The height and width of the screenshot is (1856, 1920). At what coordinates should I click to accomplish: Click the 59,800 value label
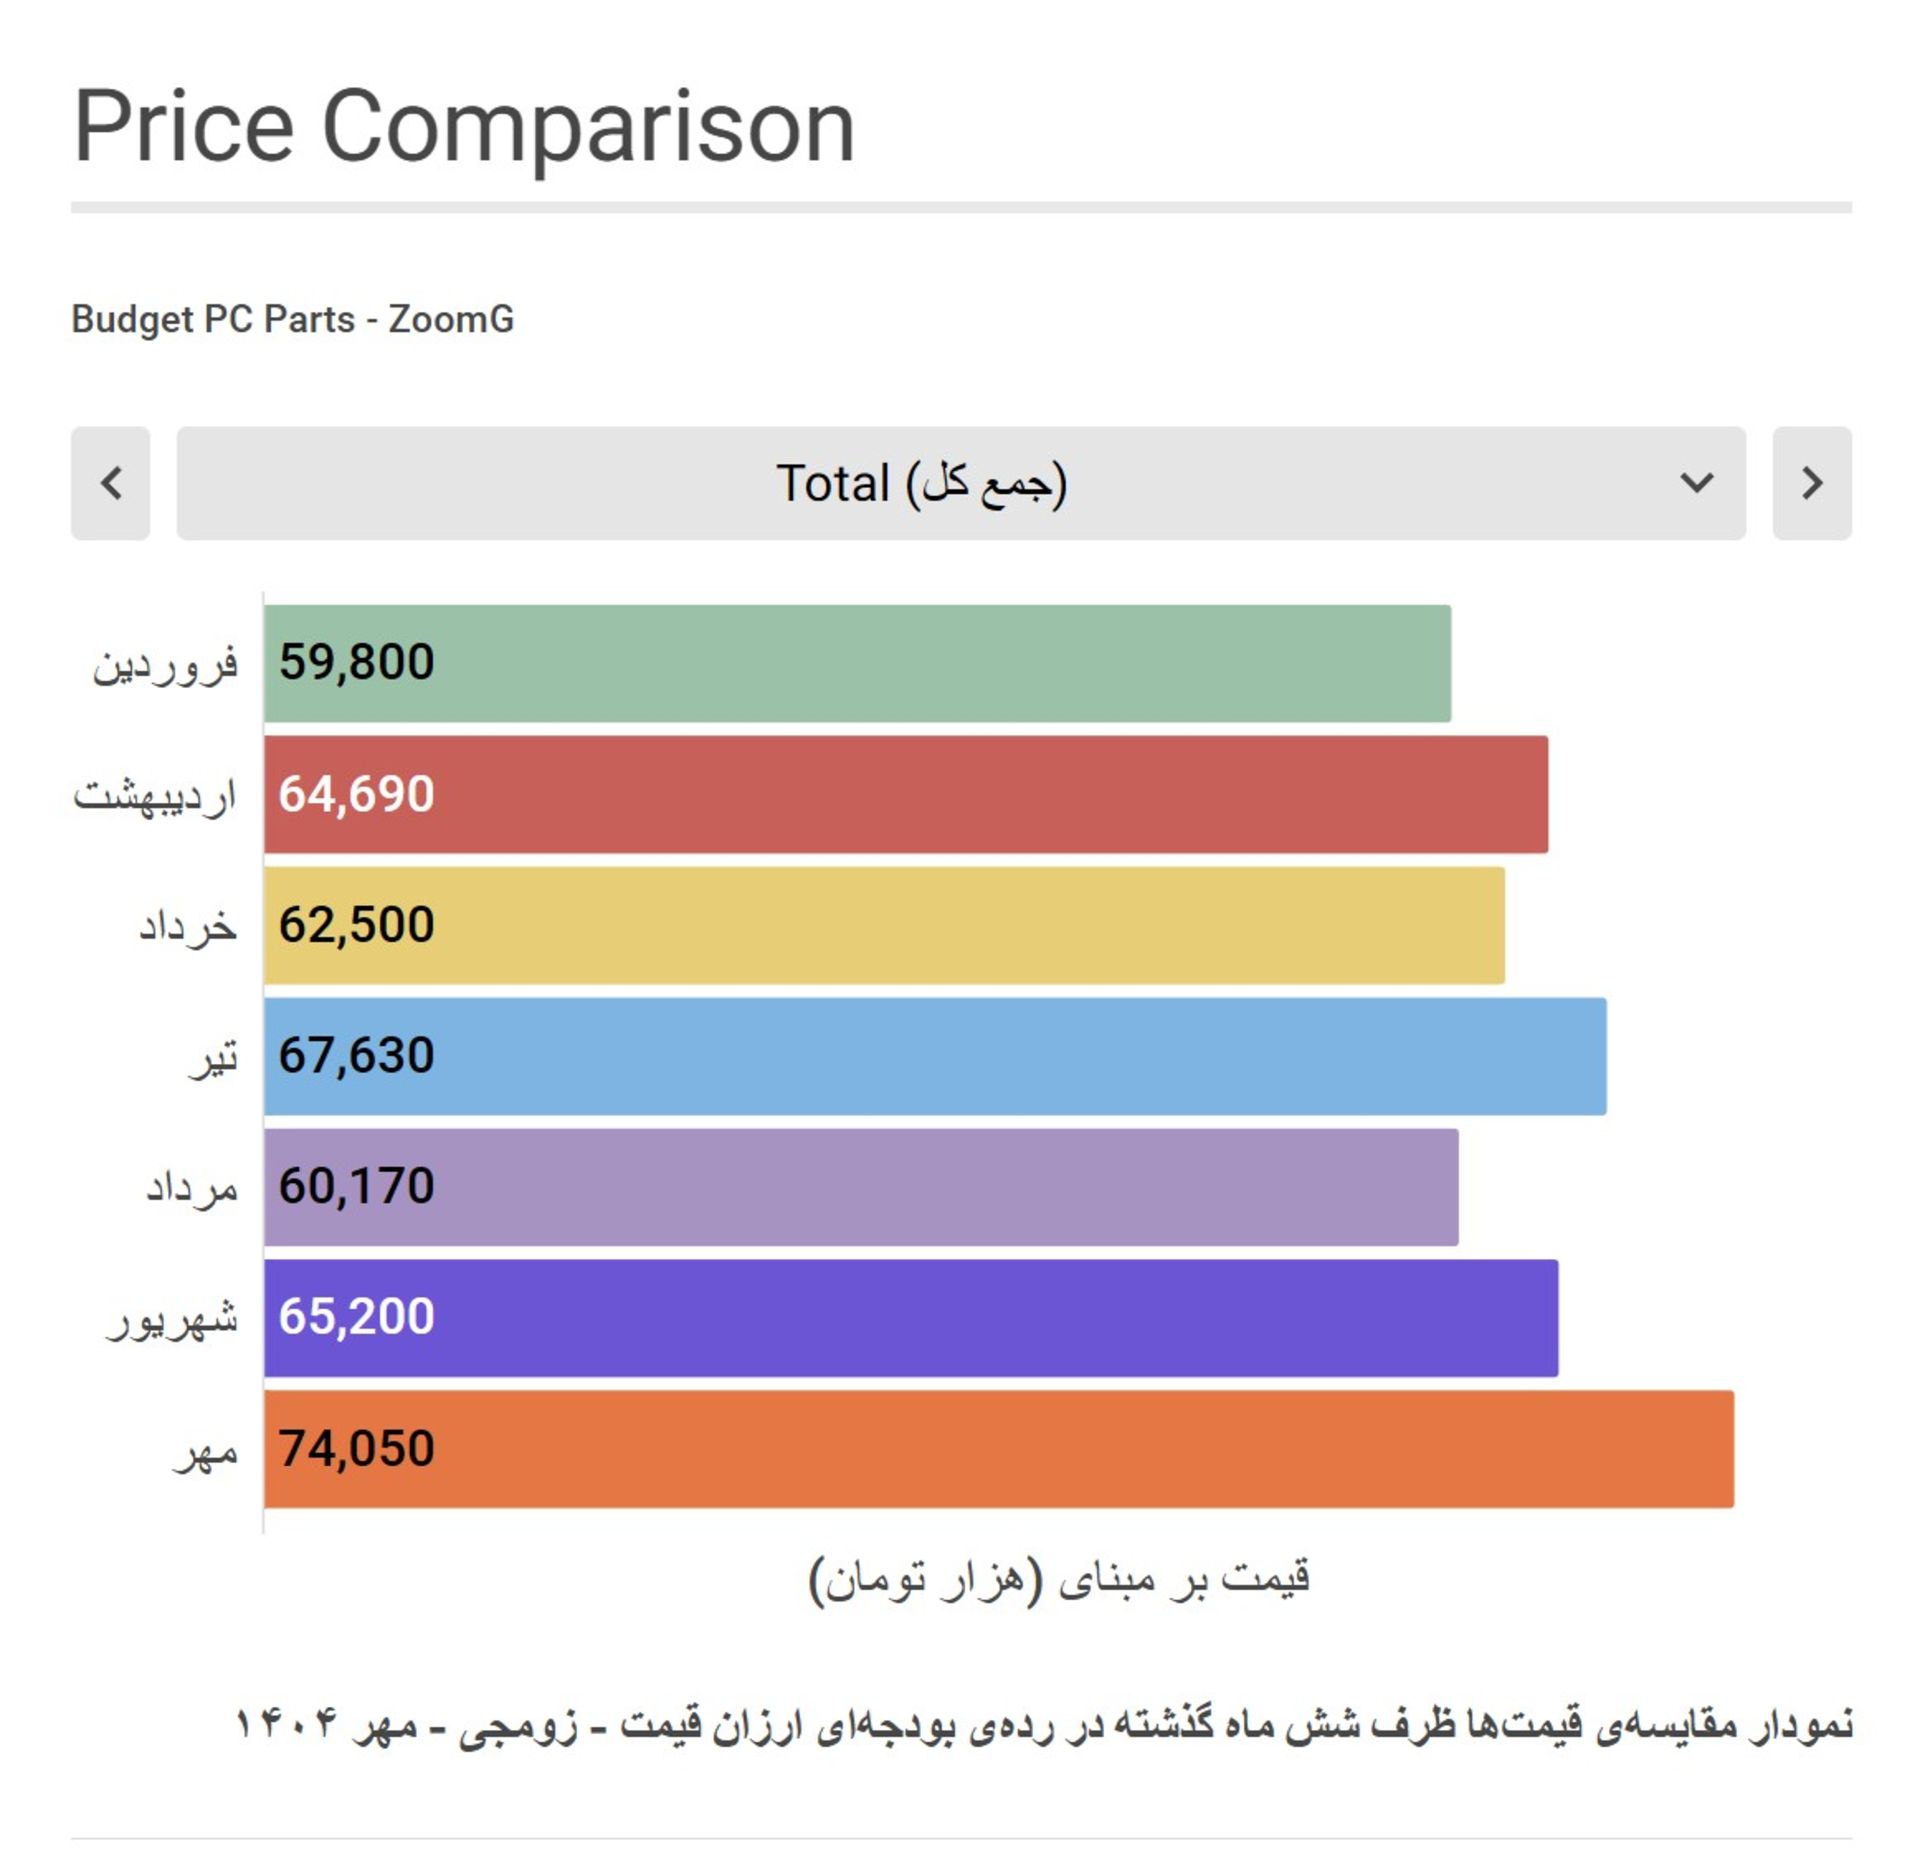pos(356,662)
